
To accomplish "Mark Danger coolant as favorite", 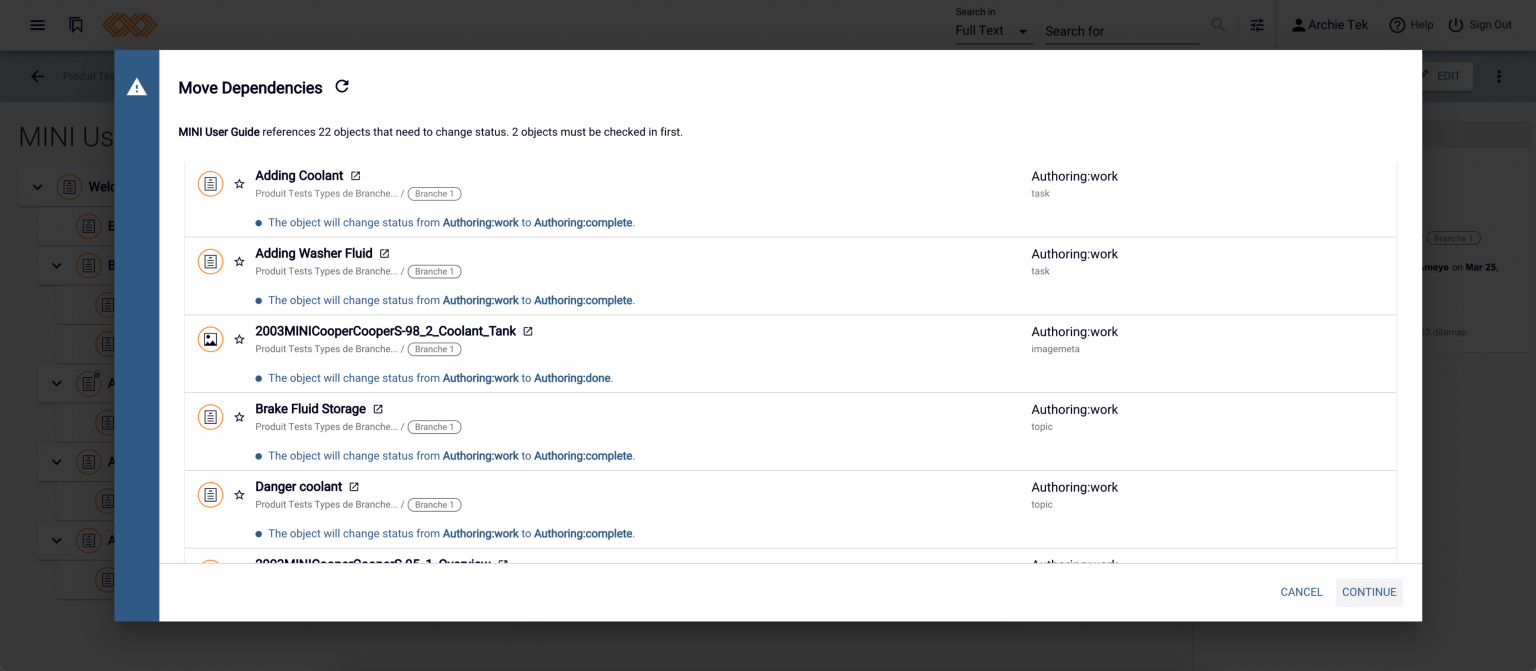I will coord(239,495).
